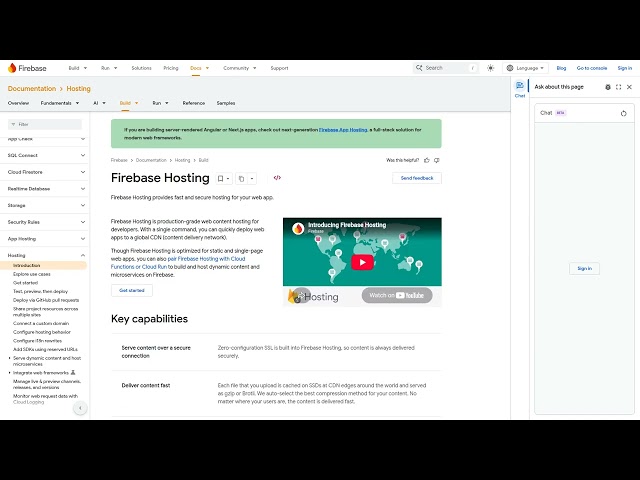Select Explore use cases sidebar item

pyautogui.click(x=32, y=274)
